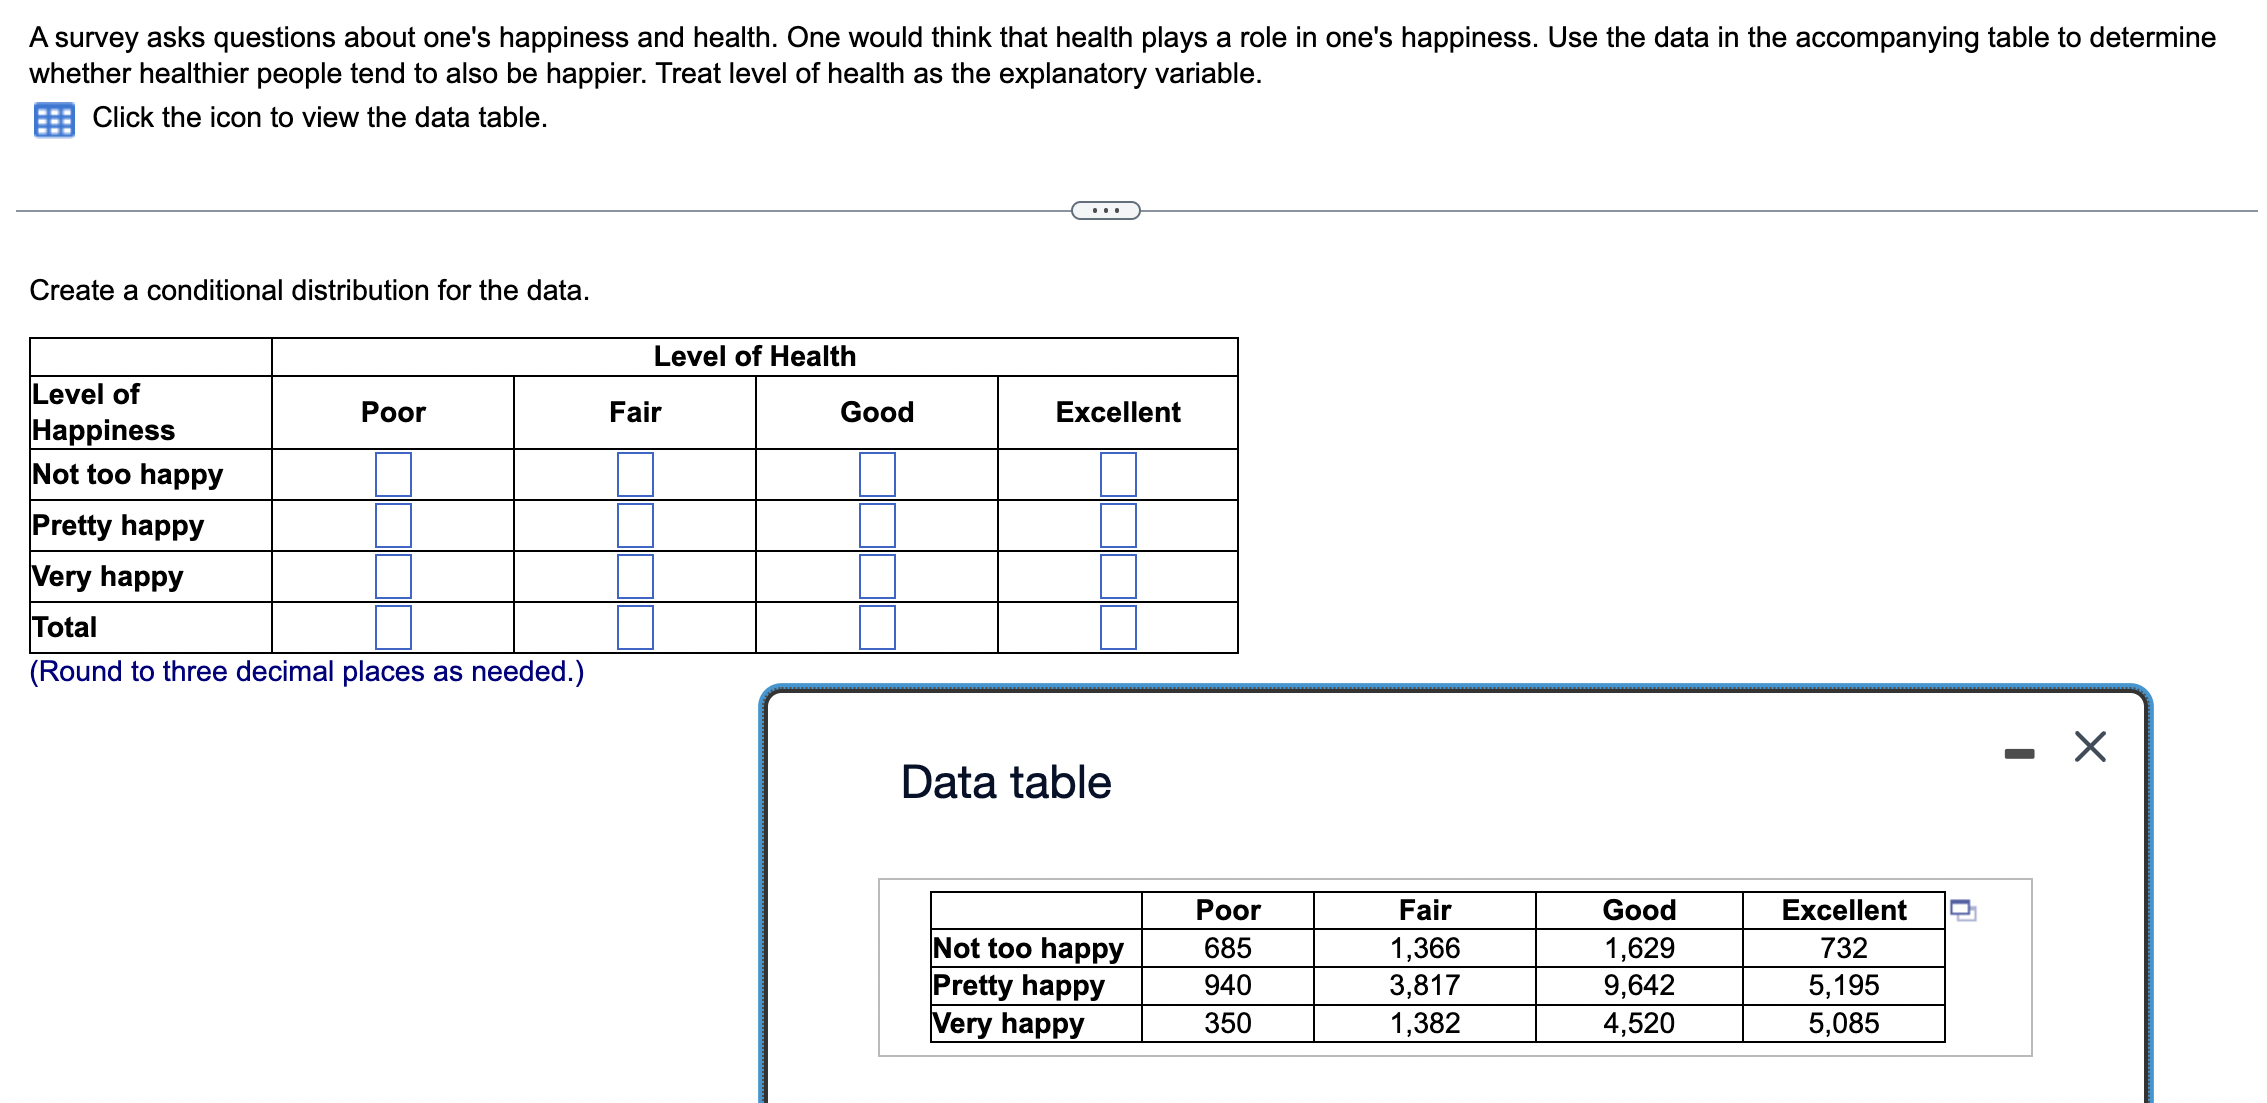Select Pretty happy Good input box

(877, 525)
